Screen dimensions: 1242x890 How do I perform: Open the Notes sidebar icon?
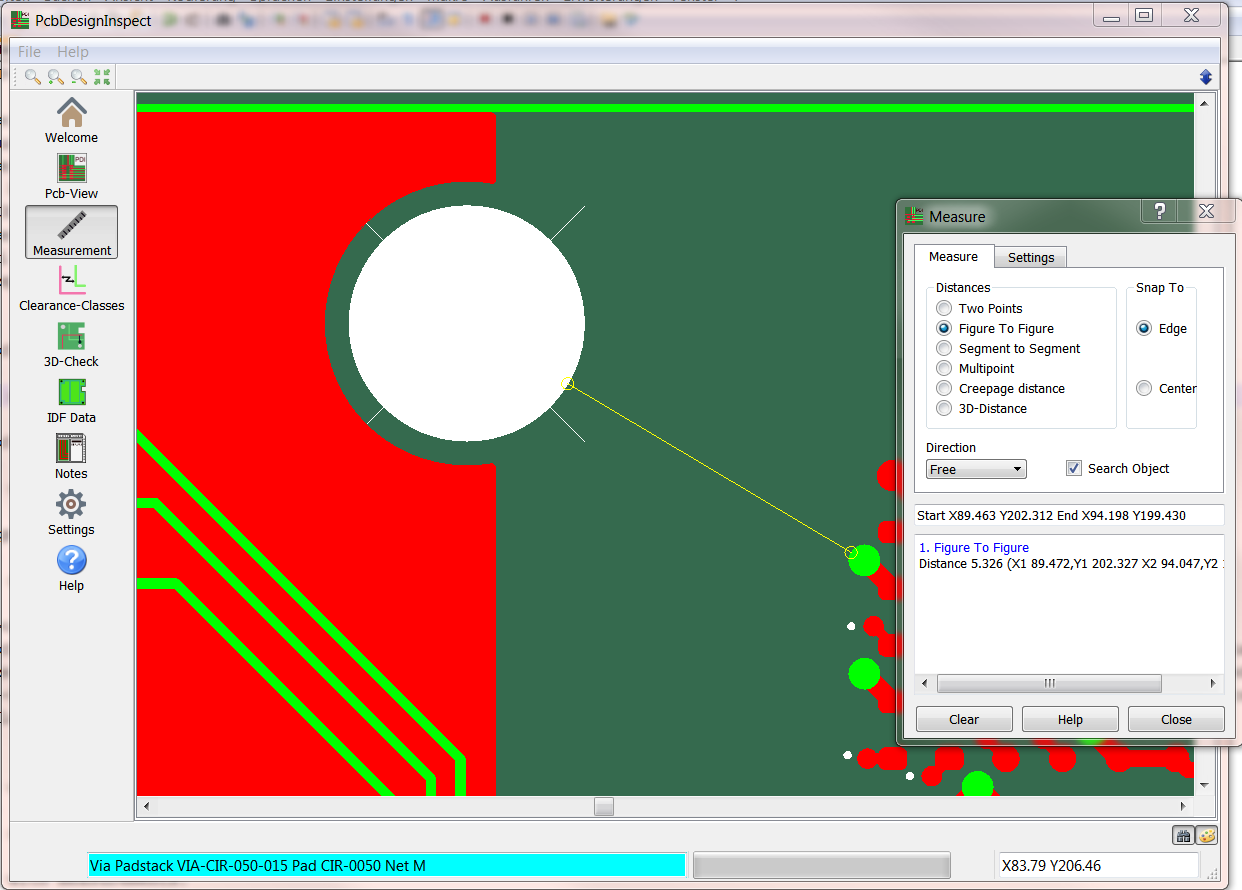pyautogui.click(x=71, y=448)
